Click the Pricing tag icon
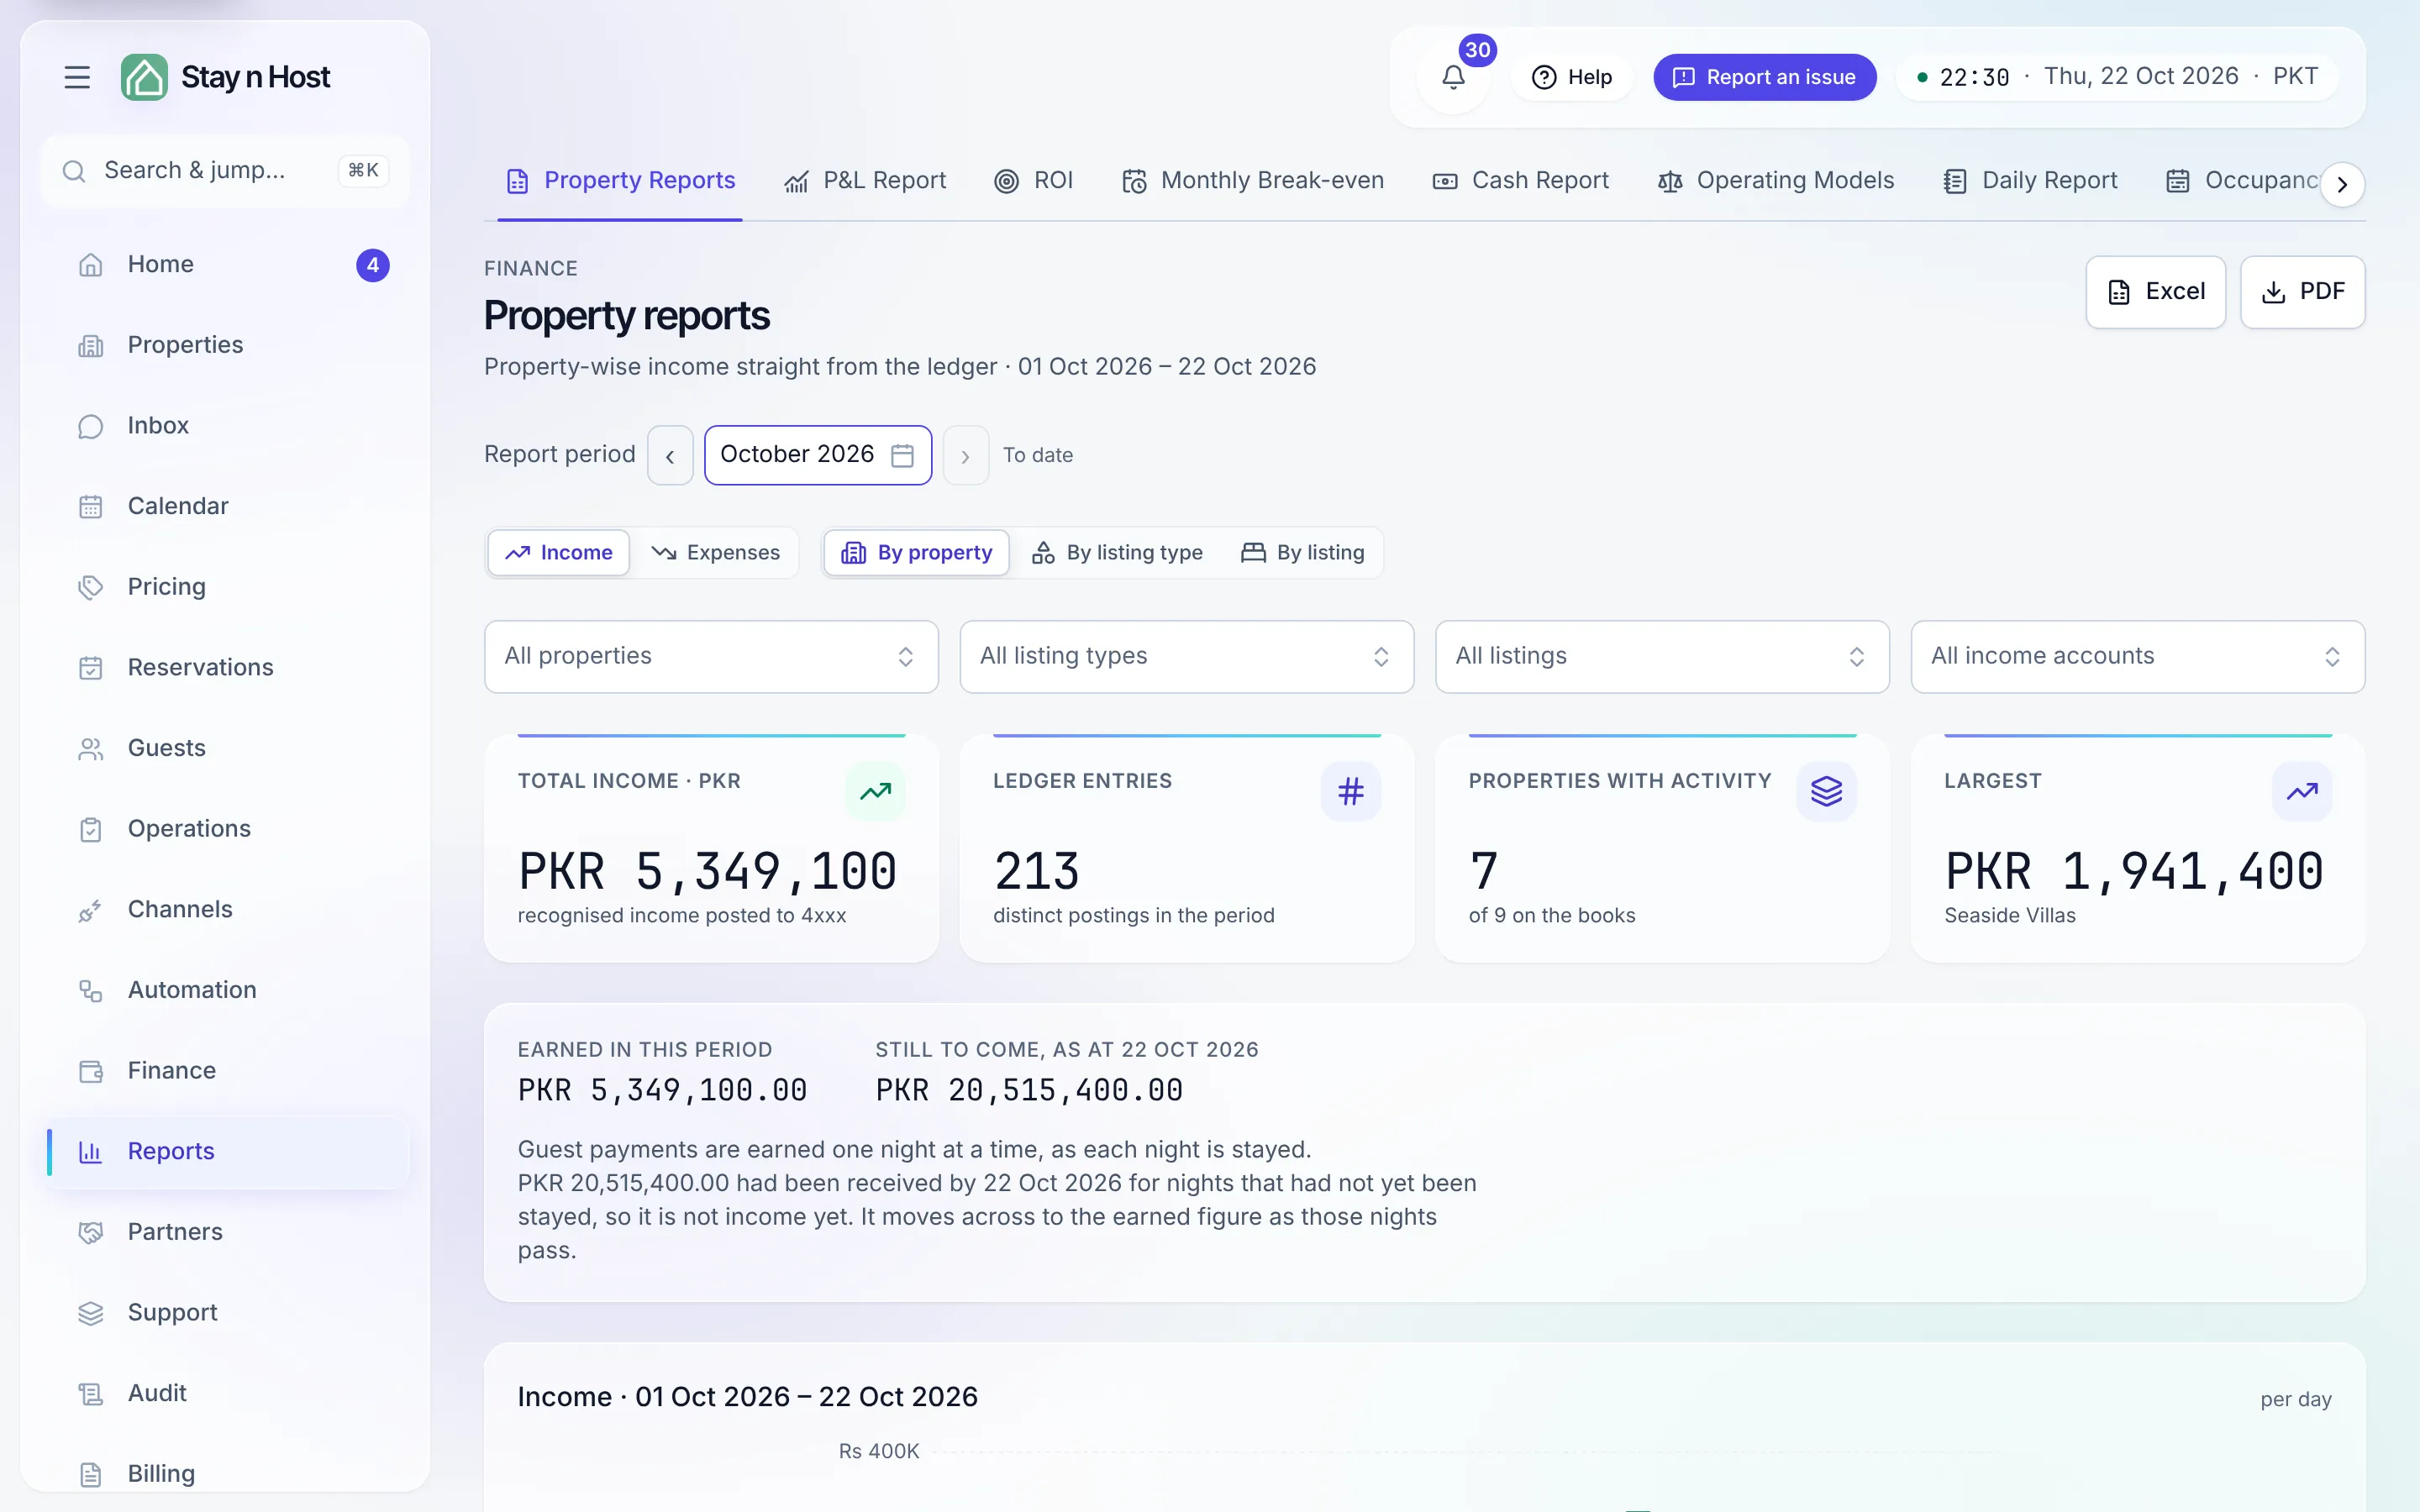Viewport: 2420px width, 1512px height. coord(91,587)
